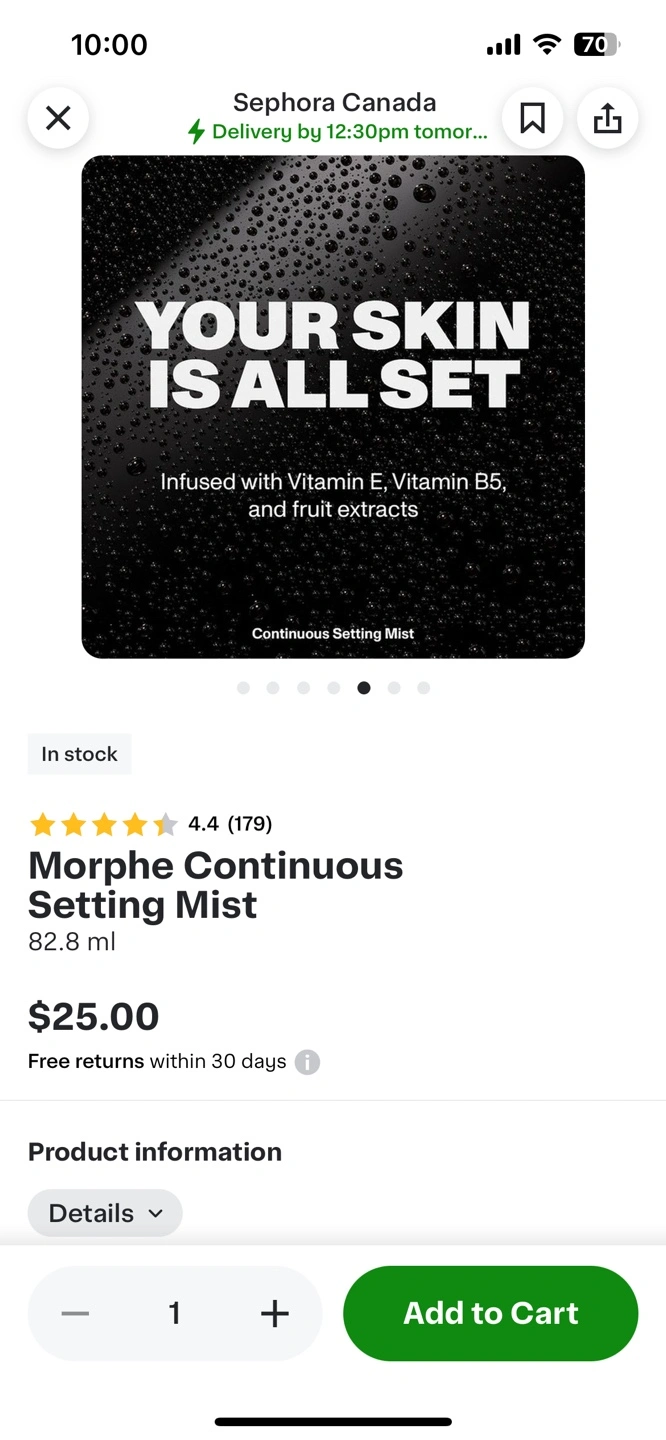Tap the info icon beside free returns

tap(308, 1062)
